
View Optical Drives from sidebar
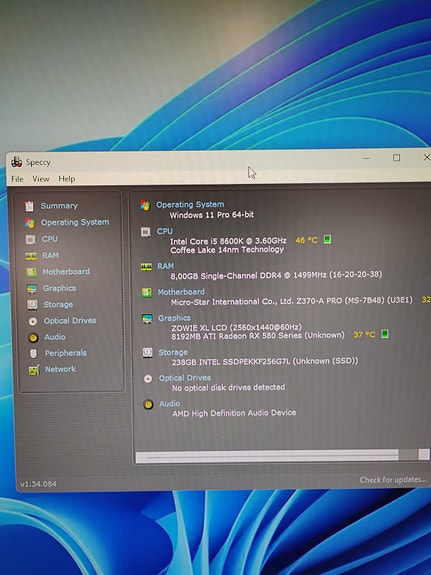pyautogui.click(x=70, y=321)
